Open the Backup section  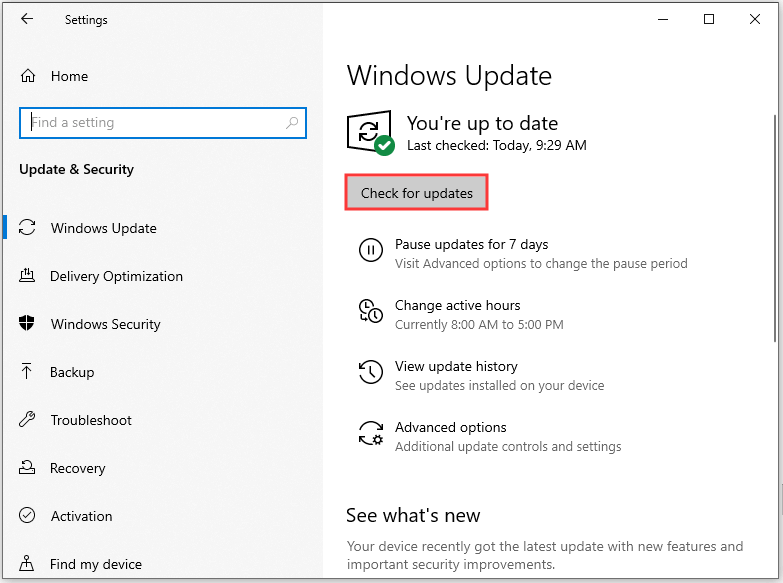(x=72, y=372)
